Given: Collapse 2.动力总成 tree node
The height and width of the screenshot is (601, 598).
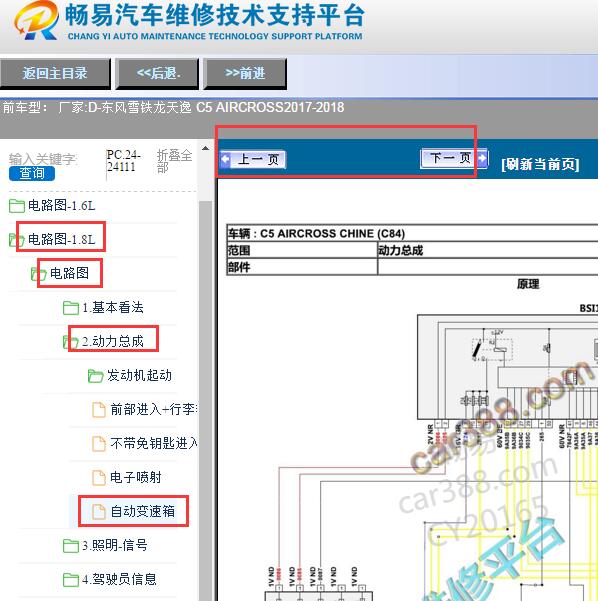Looking at the screenshot, I should 113,341.
